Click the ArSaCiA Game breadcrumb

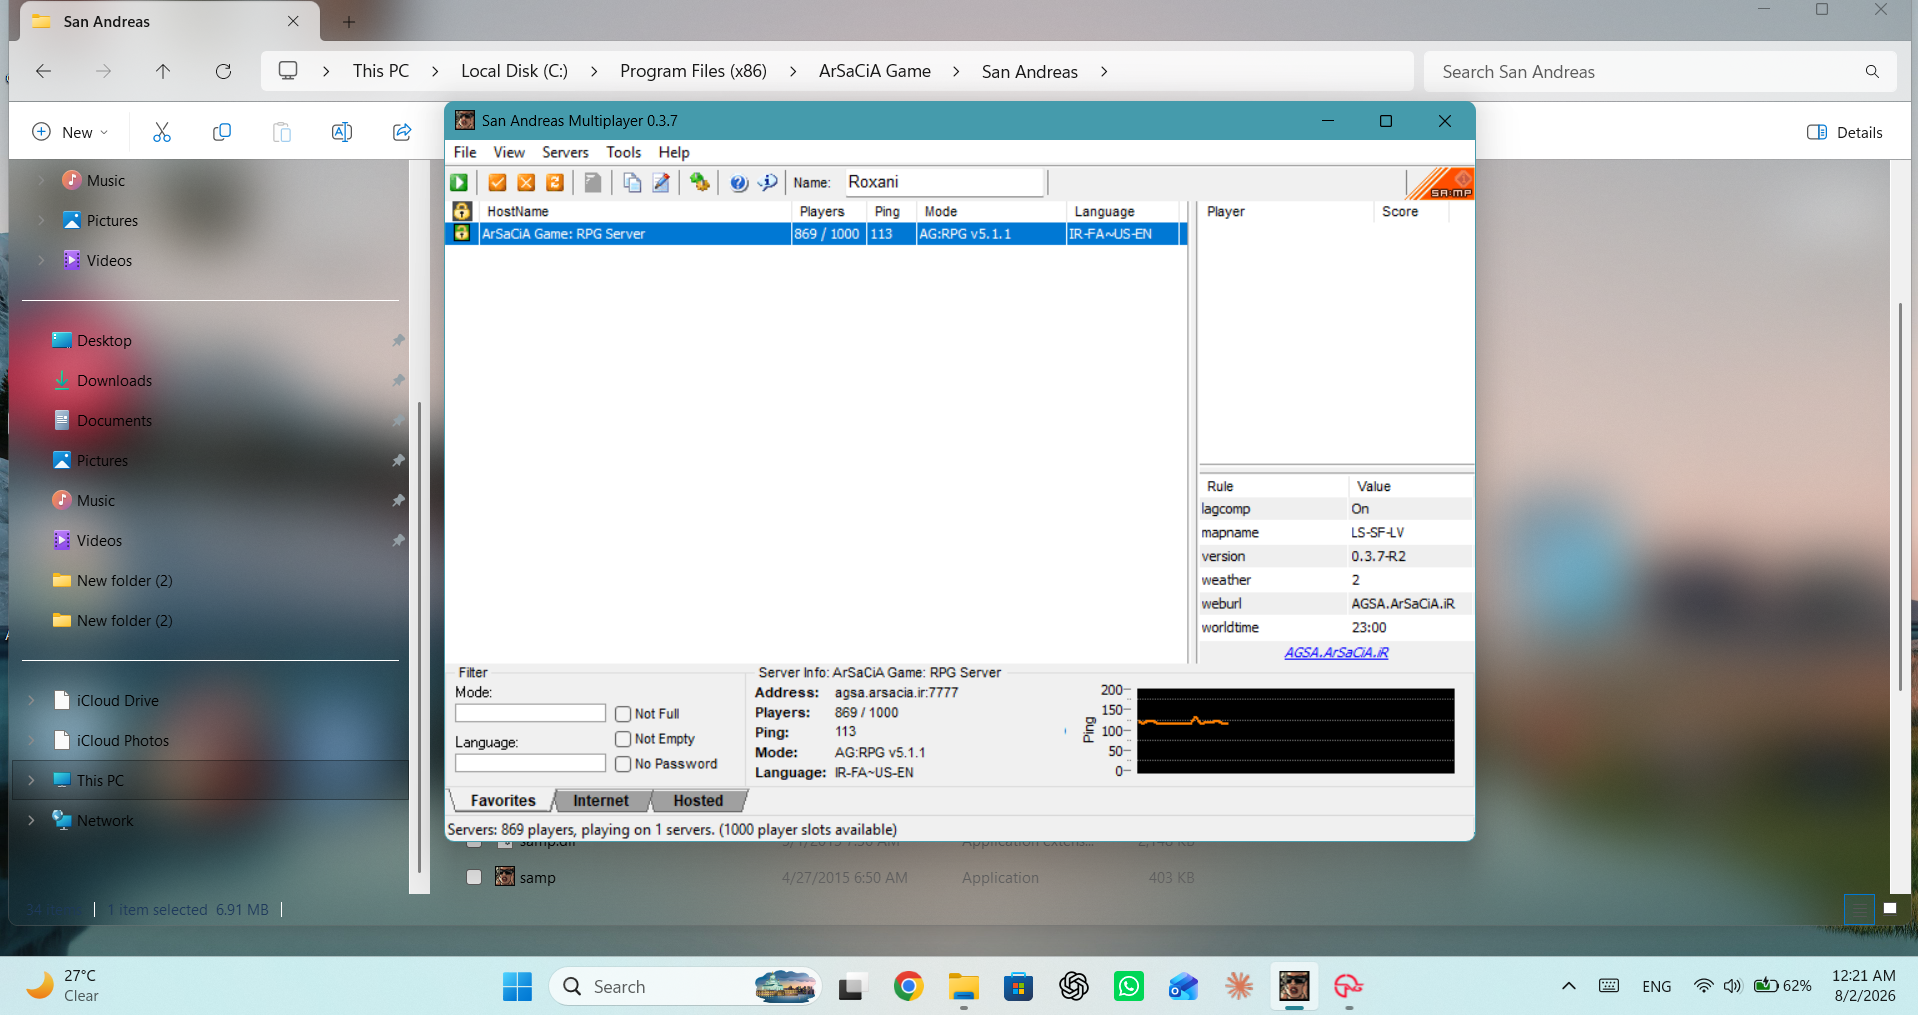(875, 71)
